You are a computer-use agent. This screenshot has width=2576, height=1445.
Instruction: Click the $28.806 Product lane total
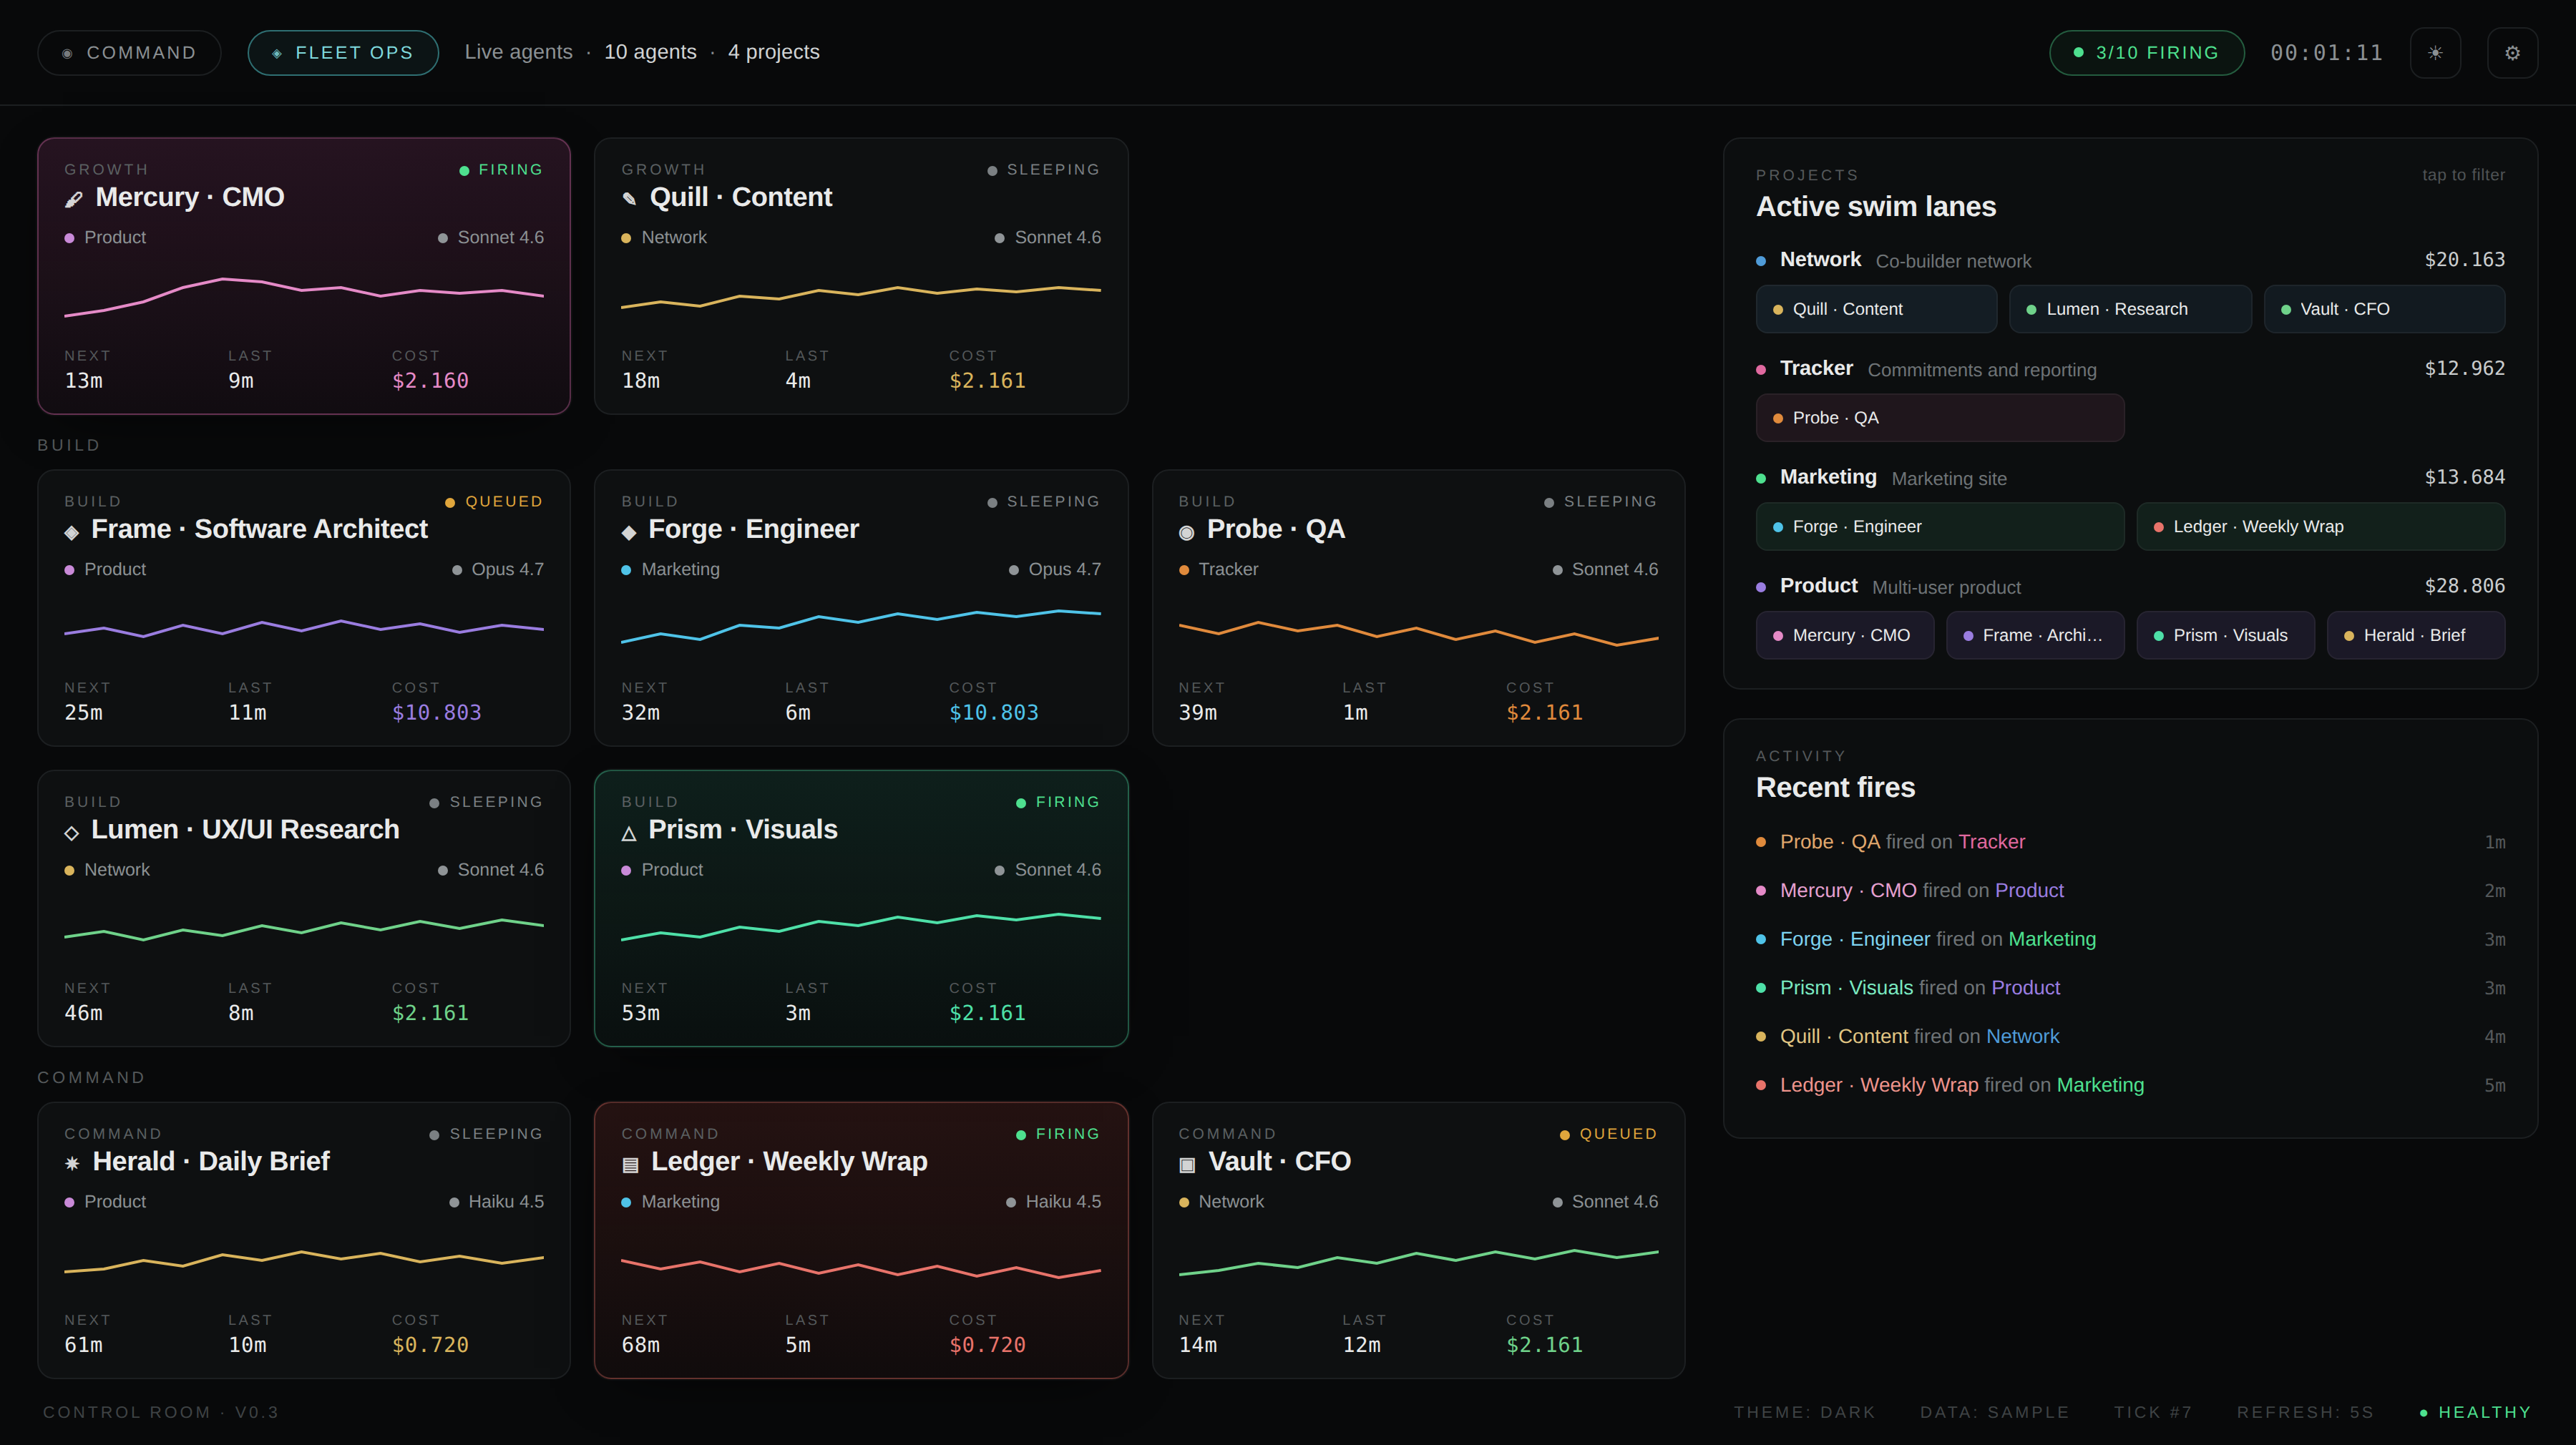(2465, 586)
